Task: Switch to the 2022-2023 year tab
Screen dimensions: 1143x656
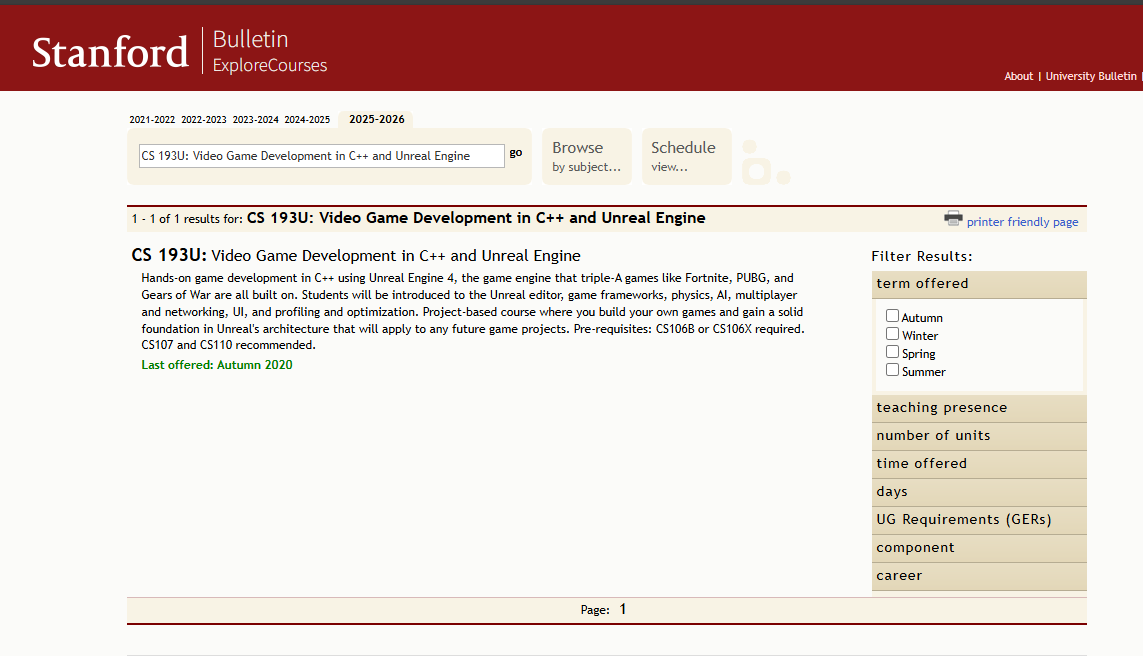Action: (204, 120)
